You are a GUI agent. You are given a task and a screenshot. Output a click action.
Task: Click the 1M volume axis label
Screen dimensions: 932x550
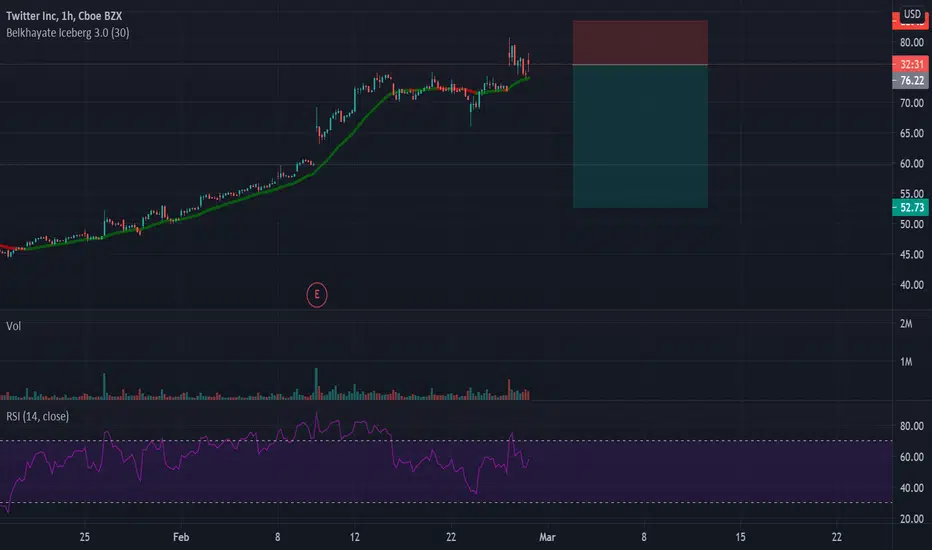click(906, 362)
